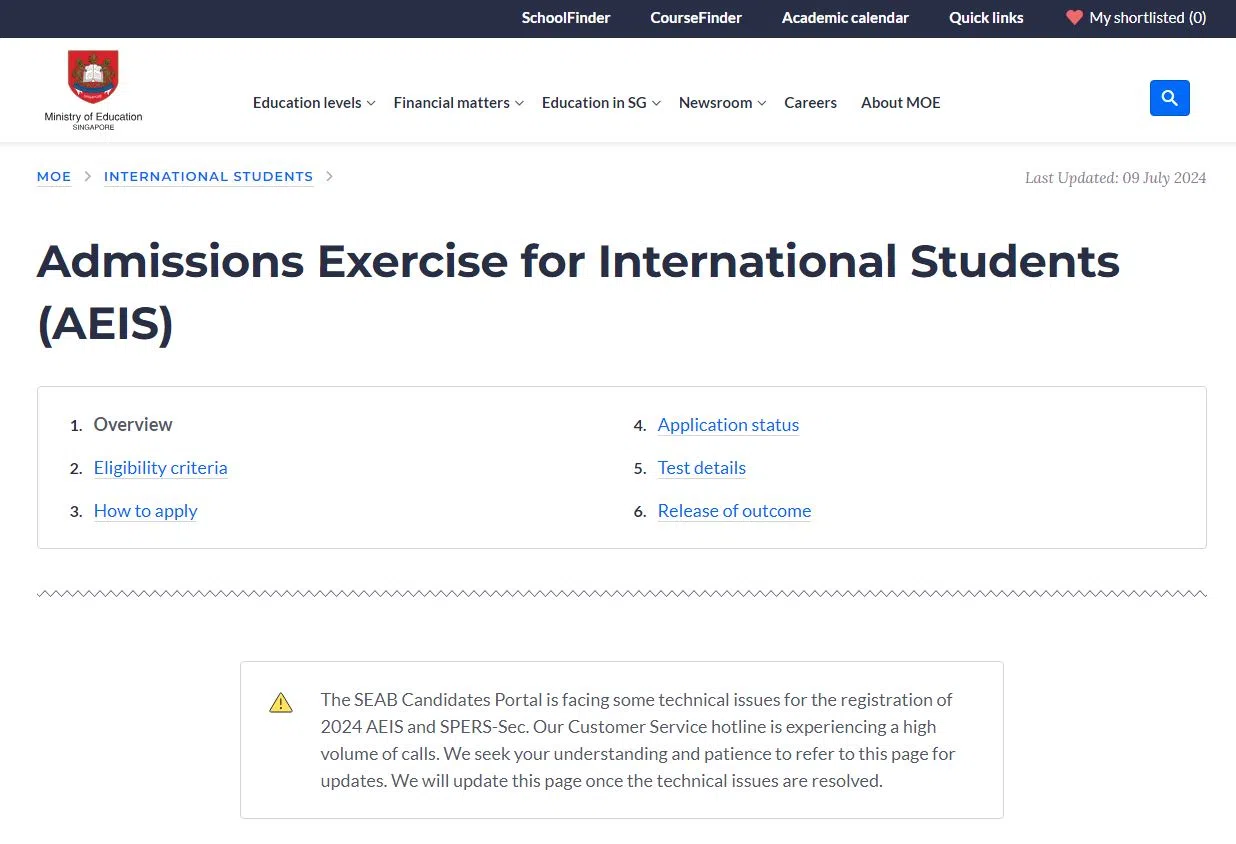The image size is (1236, 844).
Task: Click the blue search magnifier button
Action: (1169, 98)
